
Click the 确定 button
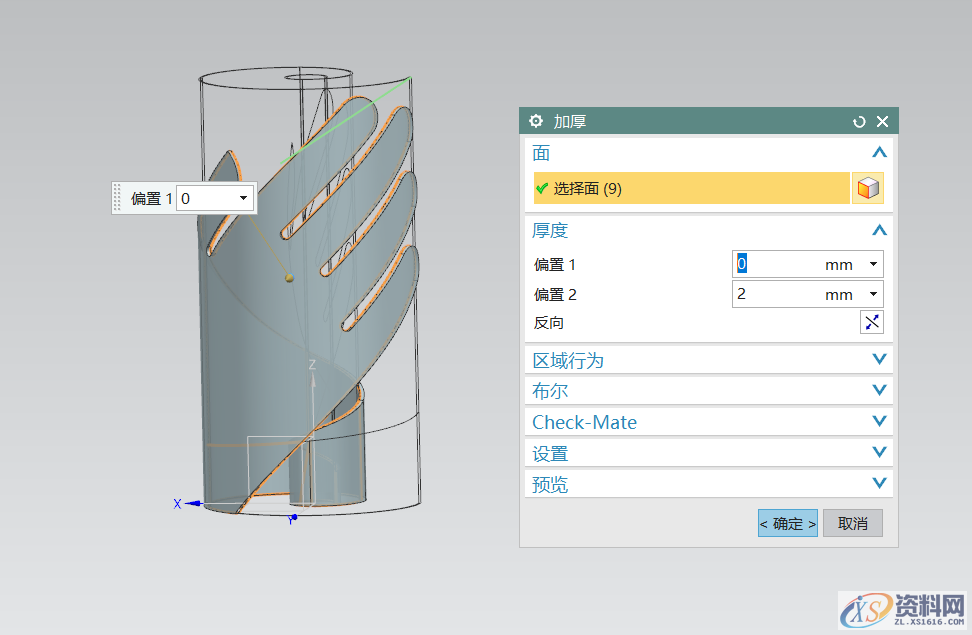(x=787, y=523)
